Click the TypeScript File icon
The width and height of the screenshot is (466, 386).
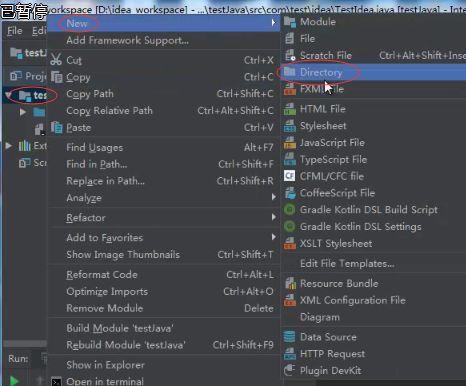pyautogui.click(x=290, y=160)
